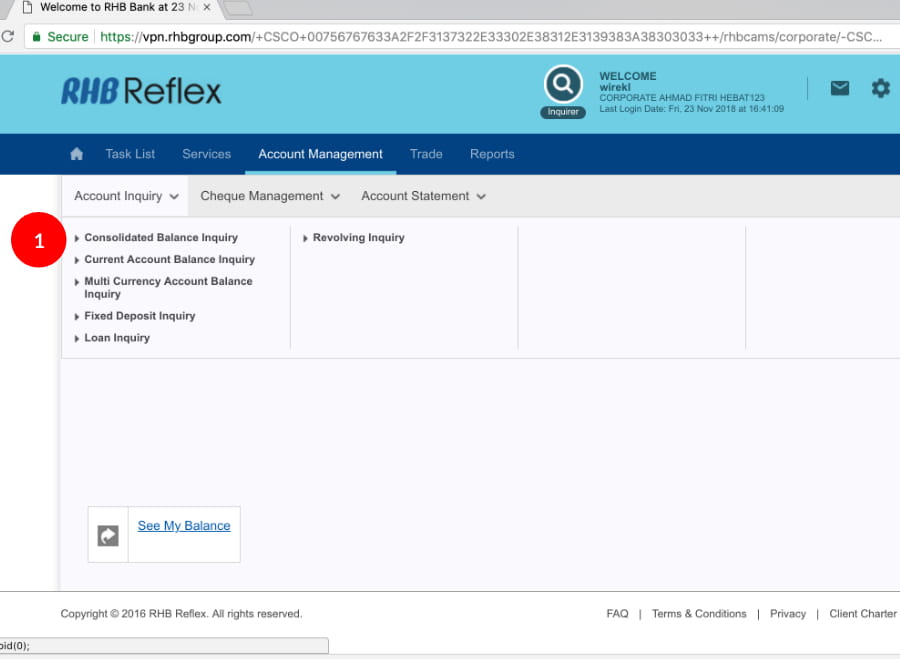The width and height of the screenshot is (900, 659).
Task: Open Revolving Inquiry
Action: (x=358, y=238)
